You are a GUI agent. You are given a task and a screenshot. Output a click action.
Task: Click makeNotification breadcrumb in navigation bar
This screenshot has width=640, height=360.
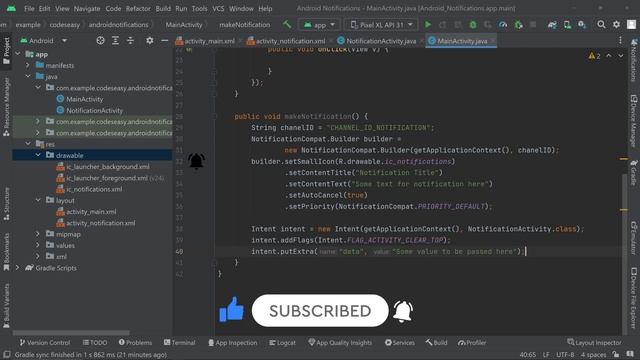tap(244, 24)
